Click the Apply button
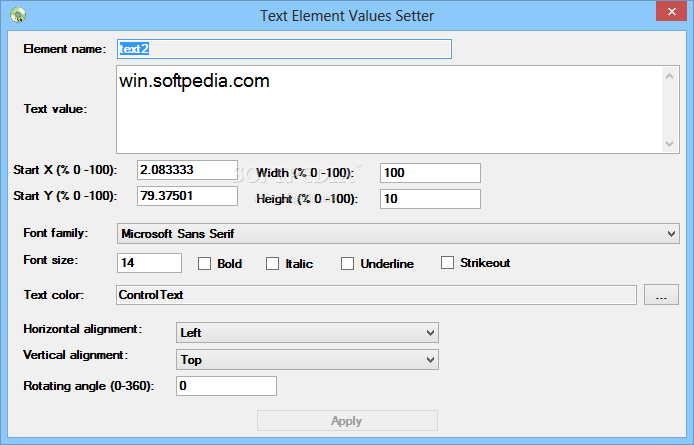This screenshot has width=694, height=445. click(347, 421)
